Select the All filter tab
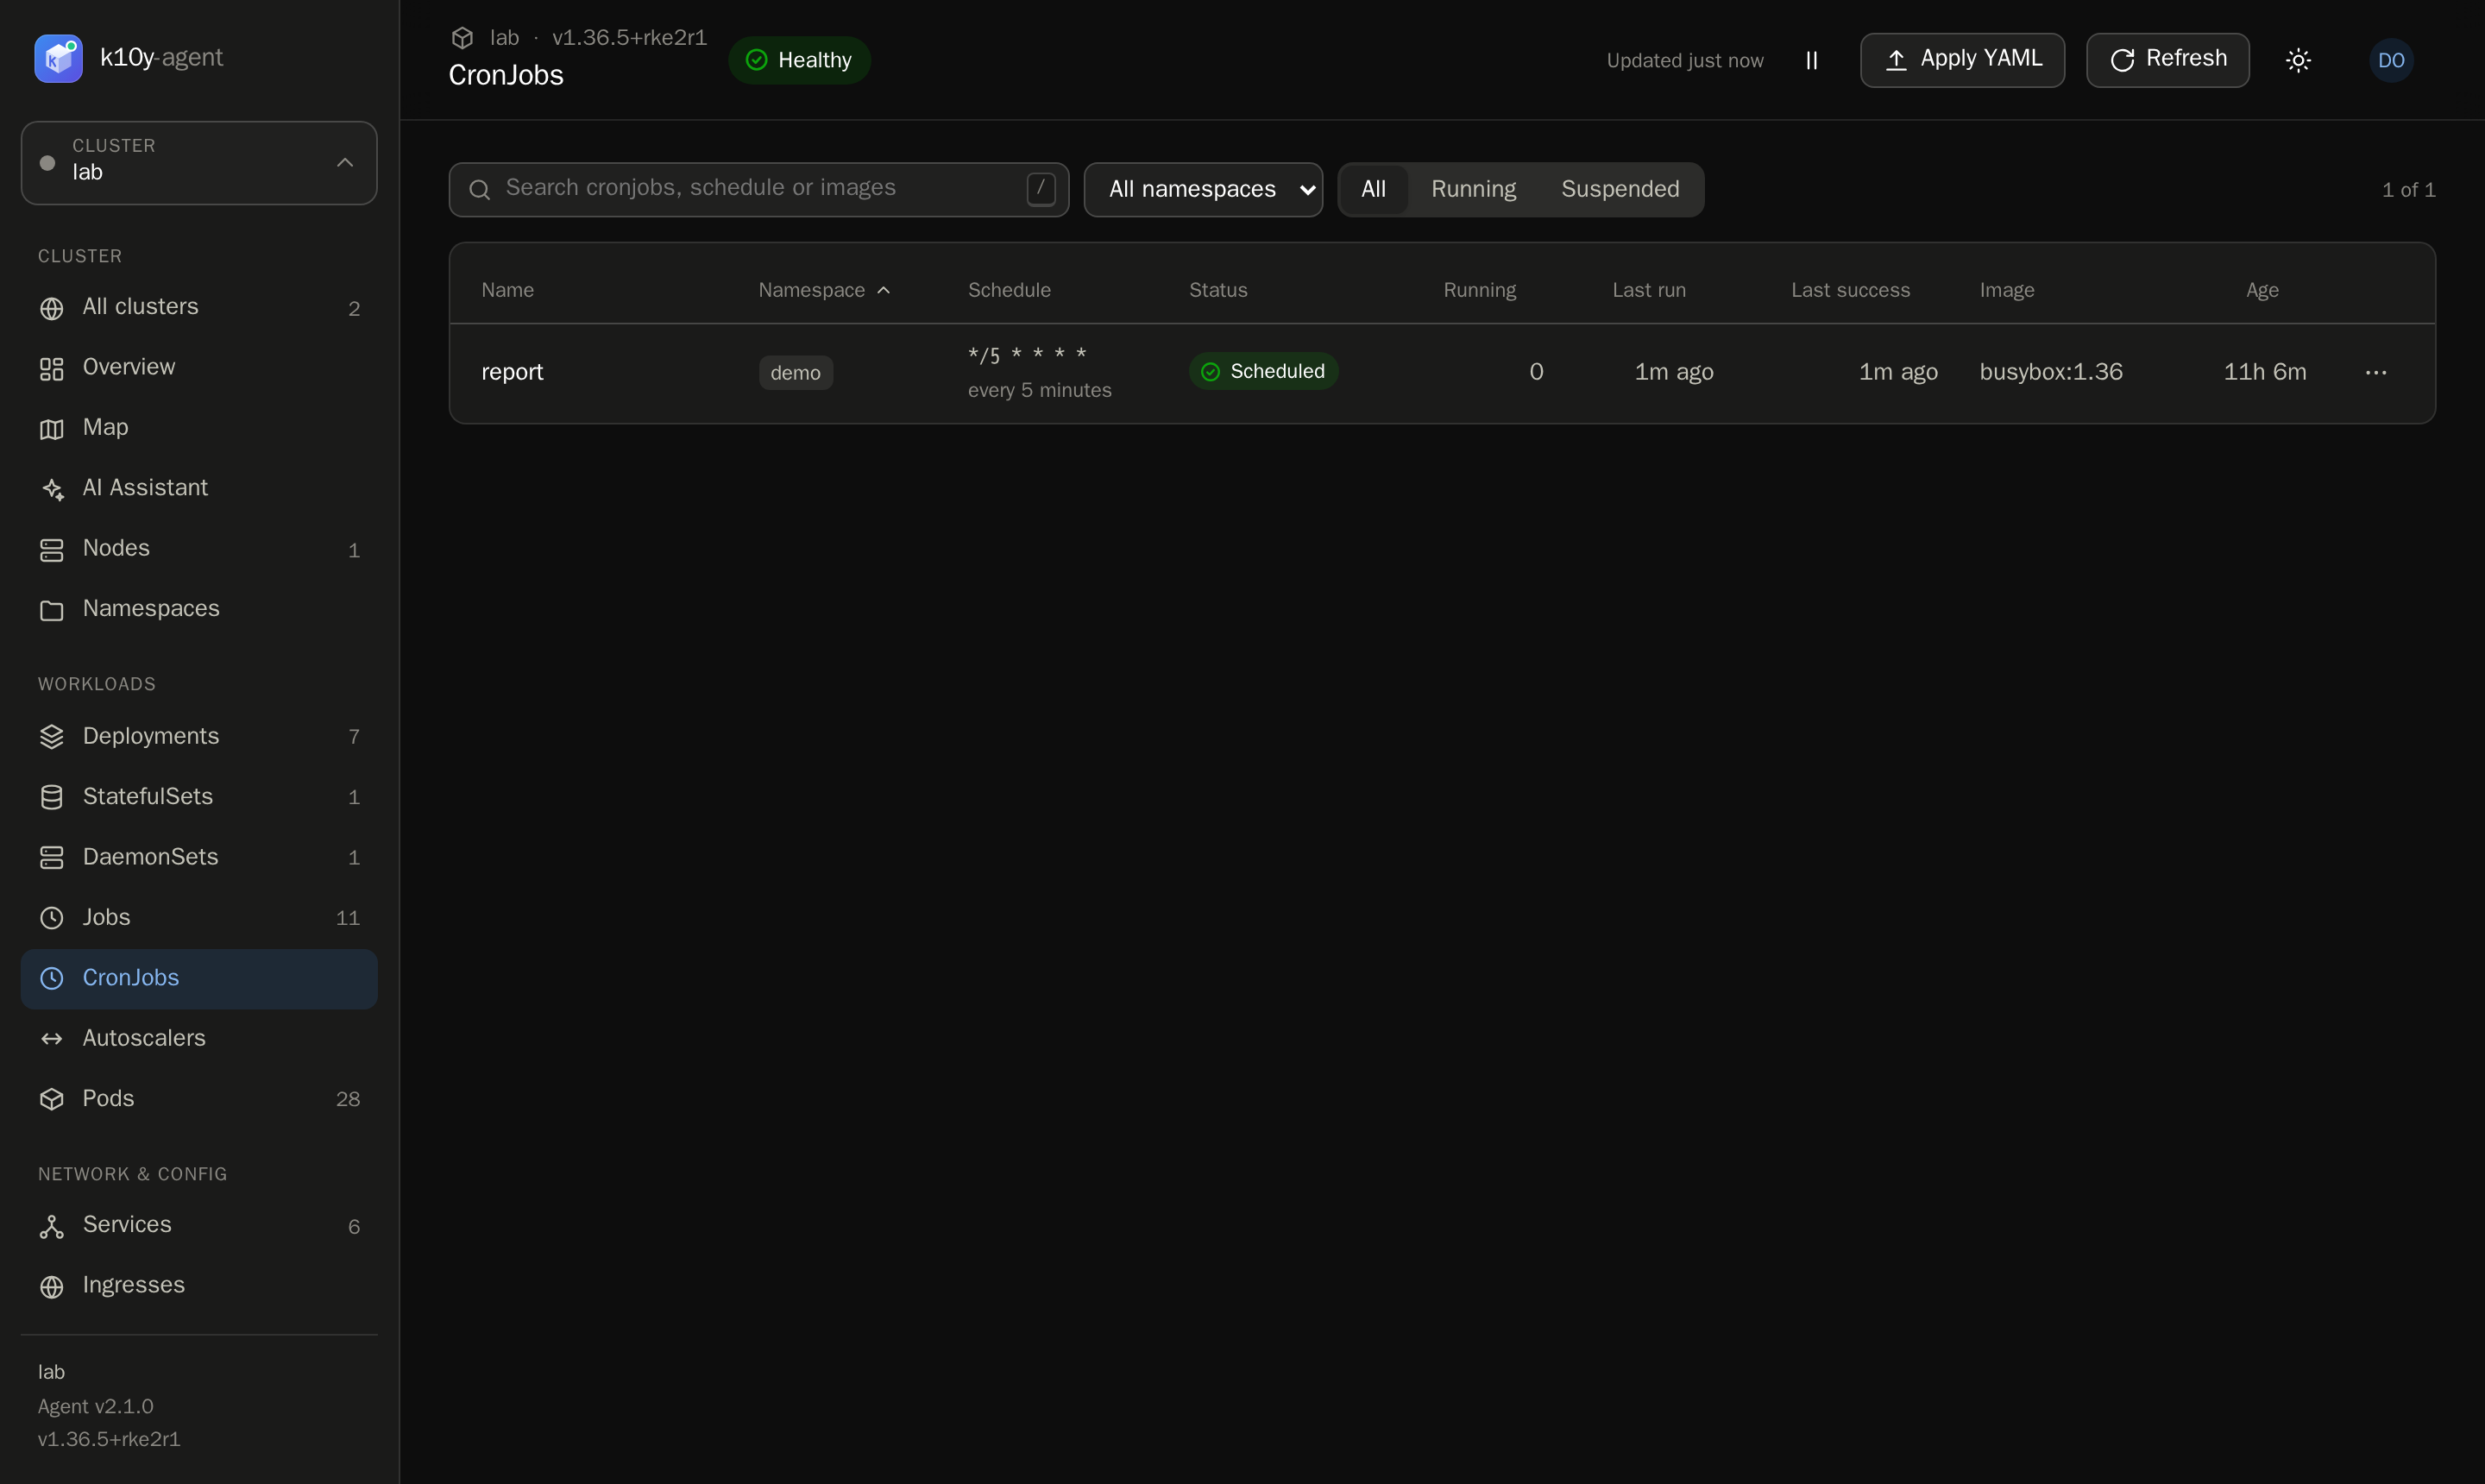 1373,189
